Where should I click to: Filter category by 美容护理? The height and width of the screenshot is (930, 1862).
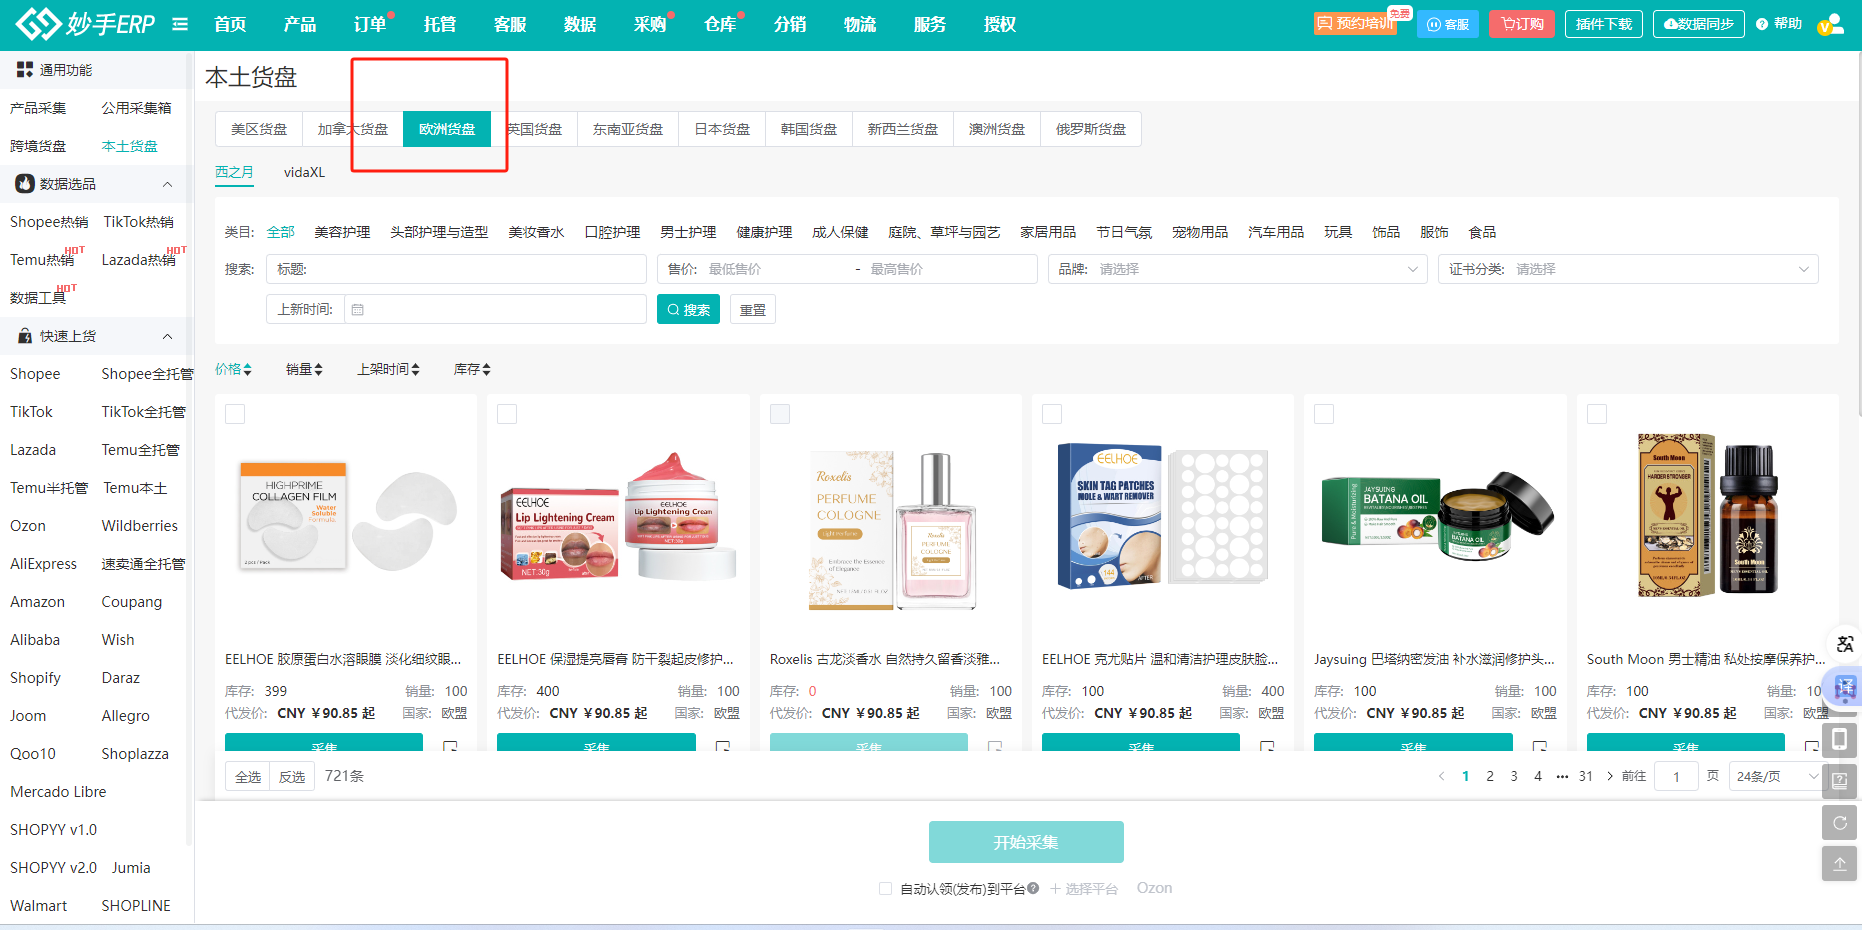pyautogui.click(x=342, y=232)
